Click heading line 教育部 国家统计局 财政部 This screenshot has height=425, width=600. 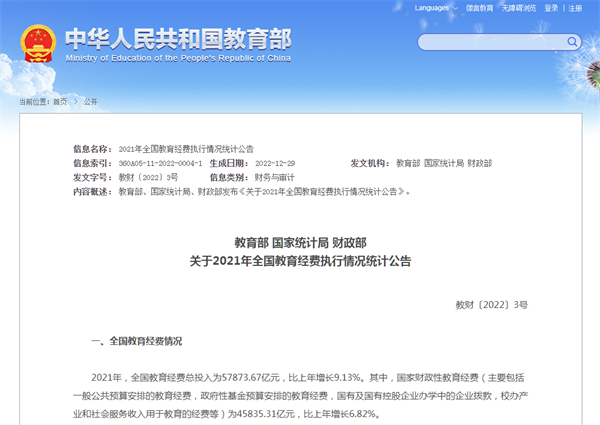click(x=300, y=243)
